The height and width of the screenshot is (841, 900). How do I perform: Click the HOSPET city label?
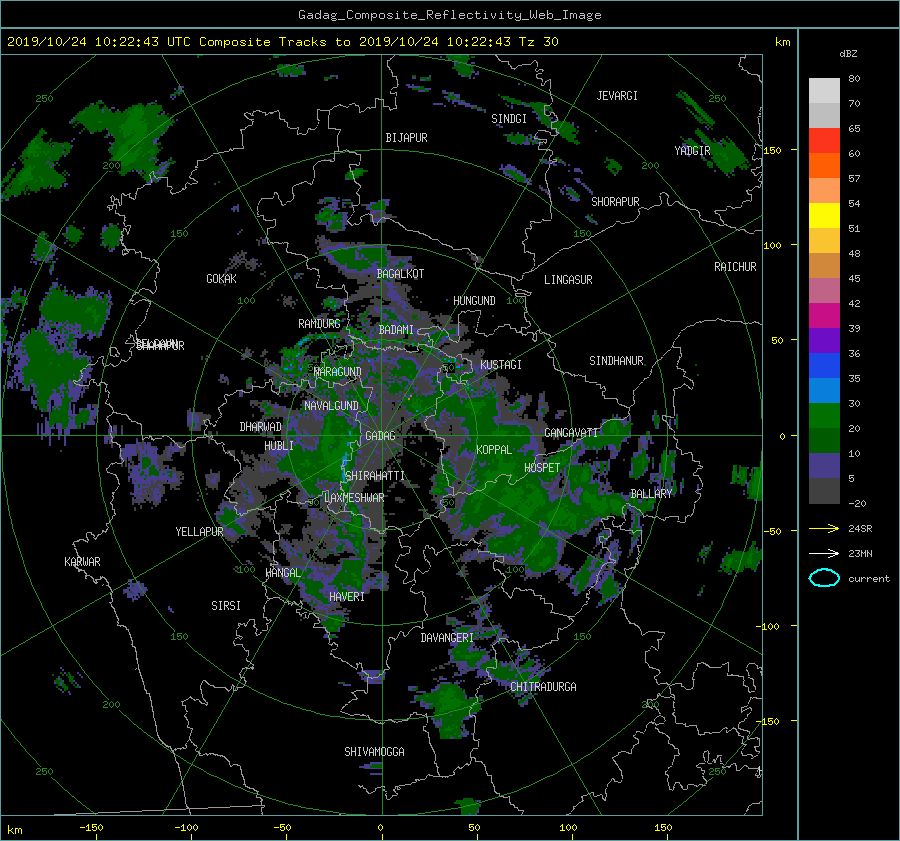tap(542, 468)
